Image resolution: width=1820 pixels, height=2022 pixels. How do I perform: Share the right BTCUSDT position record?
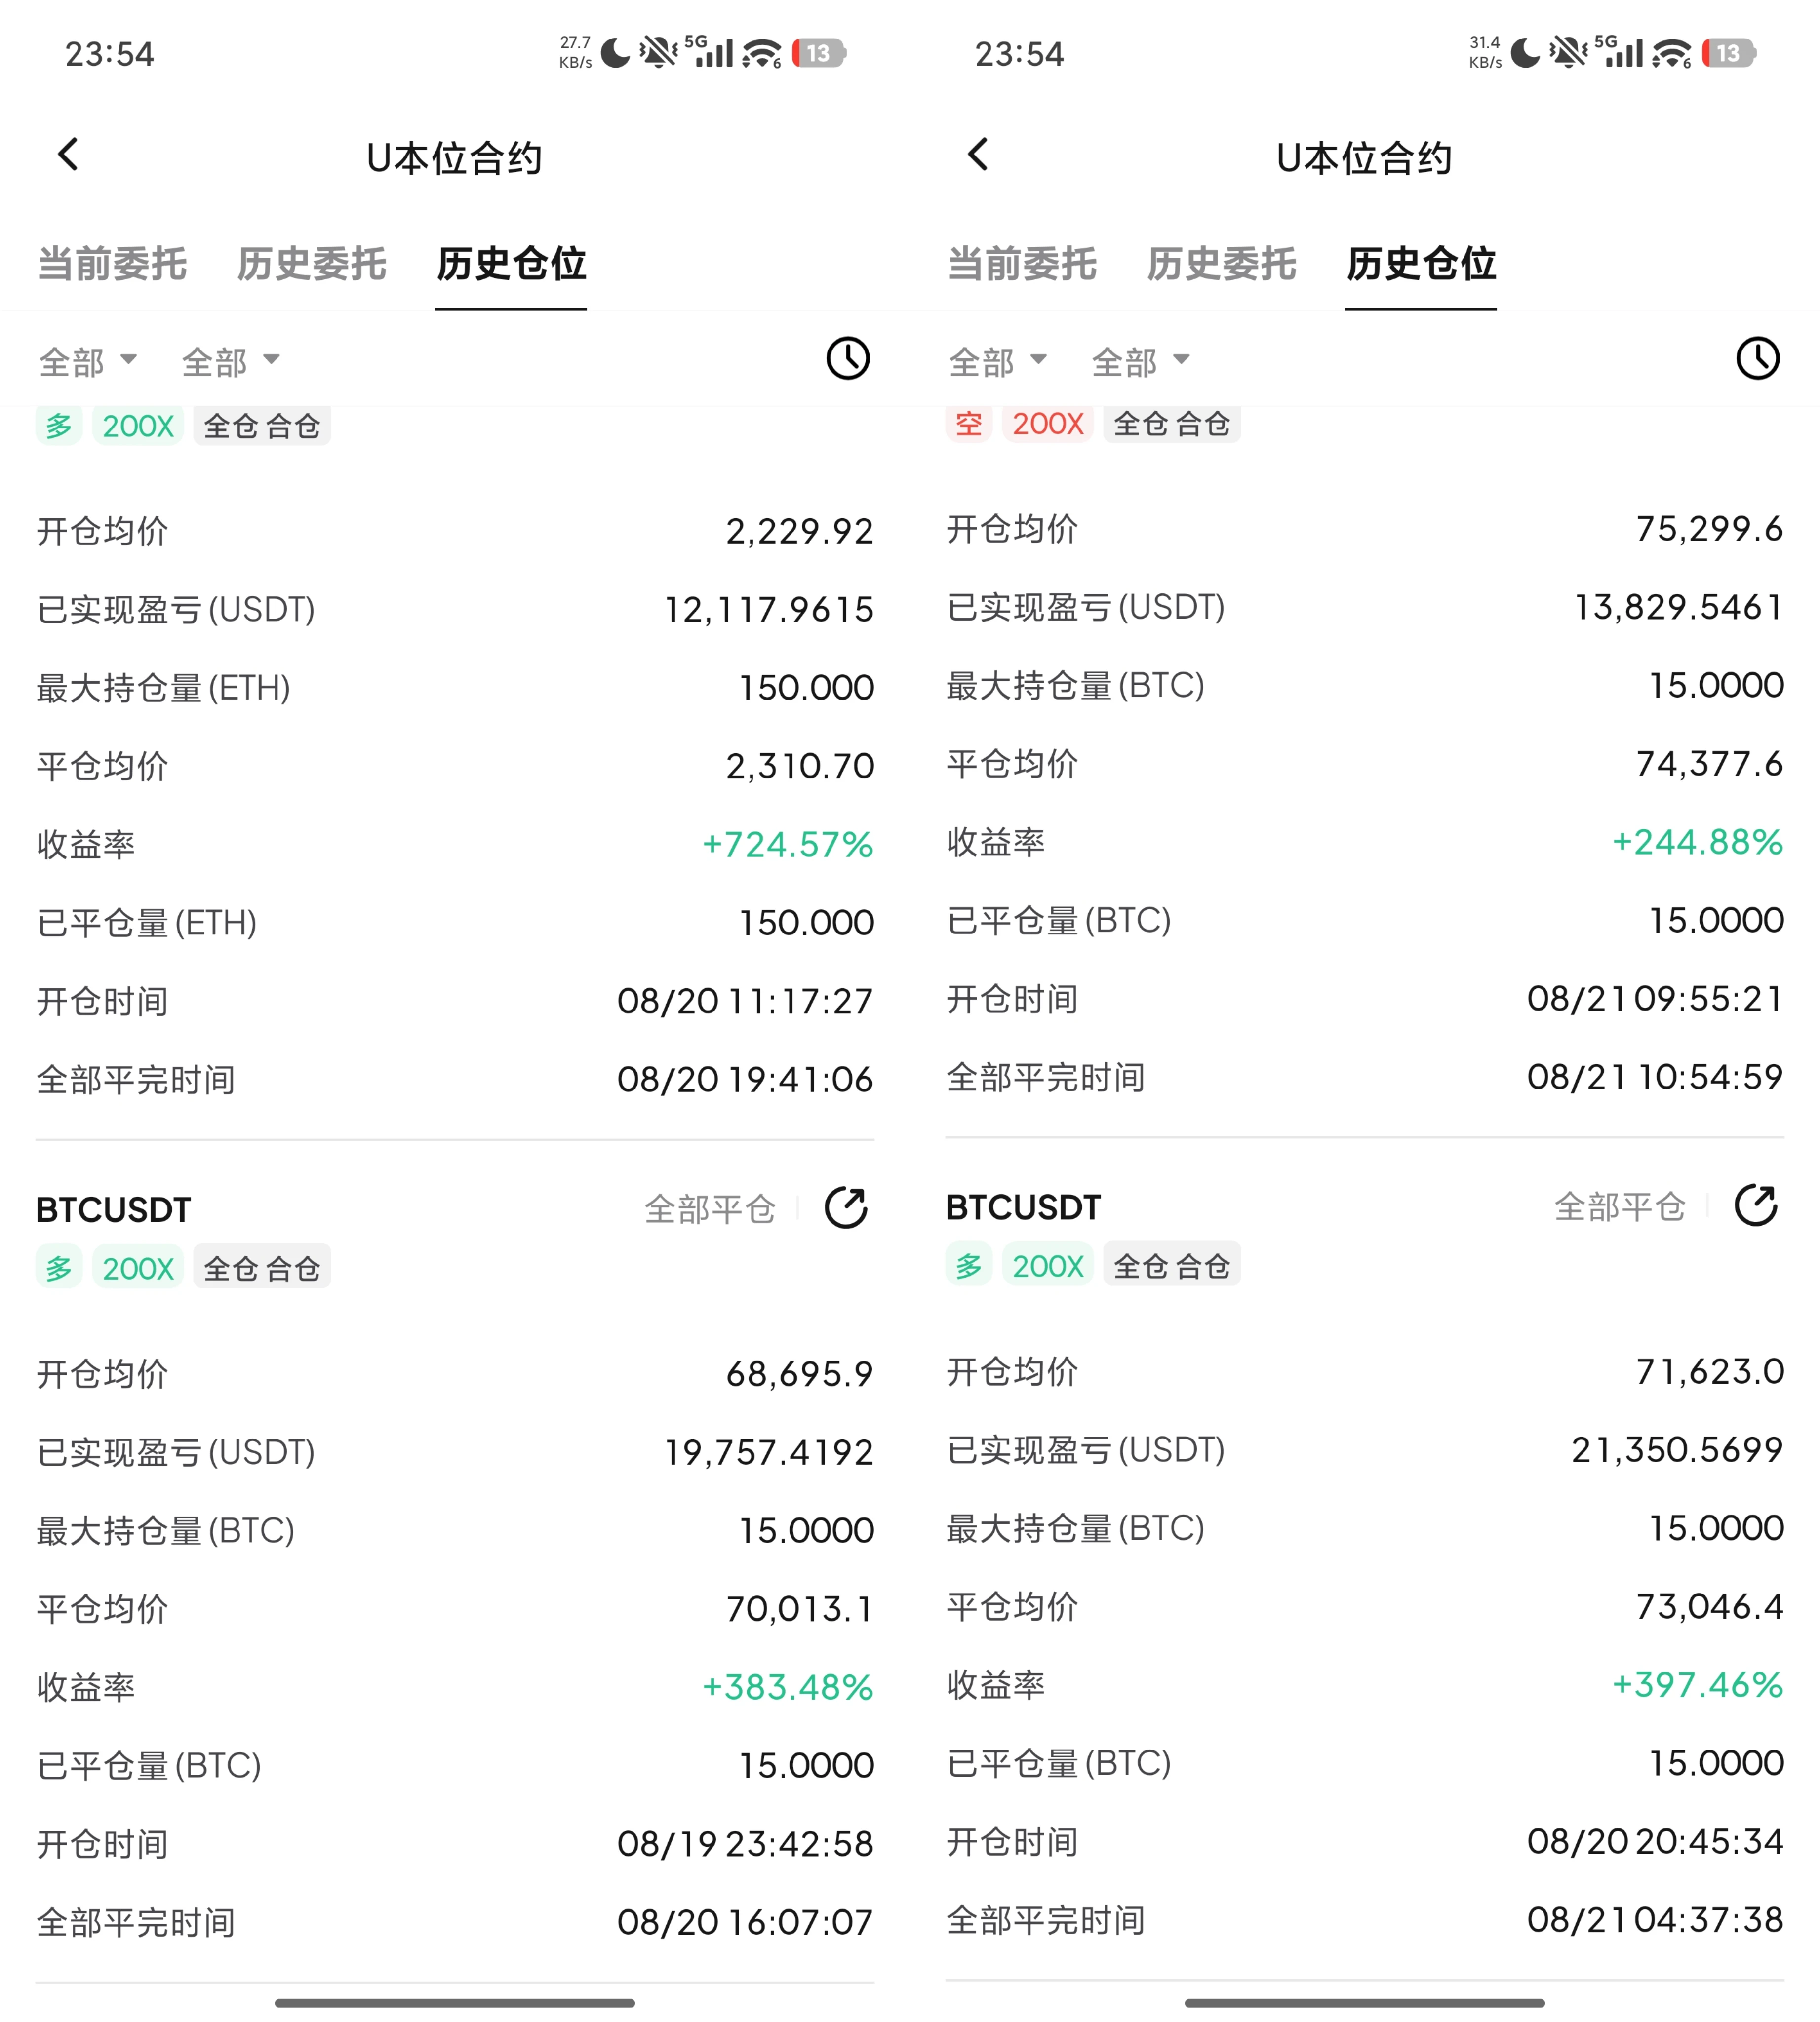pyautogui.click(x=1756, y=1205)
